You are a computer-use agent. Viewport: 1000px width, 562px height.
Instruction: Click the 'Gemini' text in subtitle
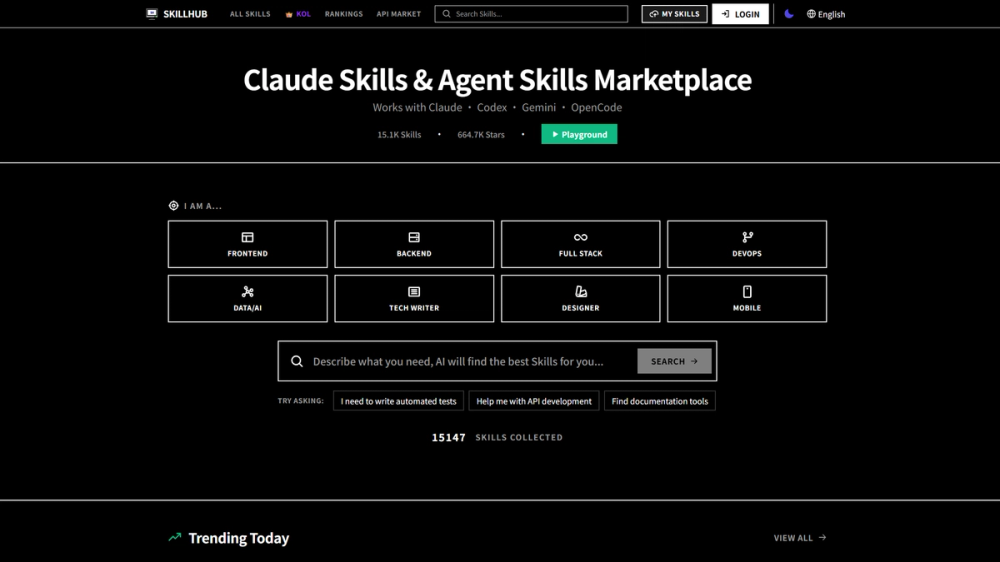click(539, 107)
